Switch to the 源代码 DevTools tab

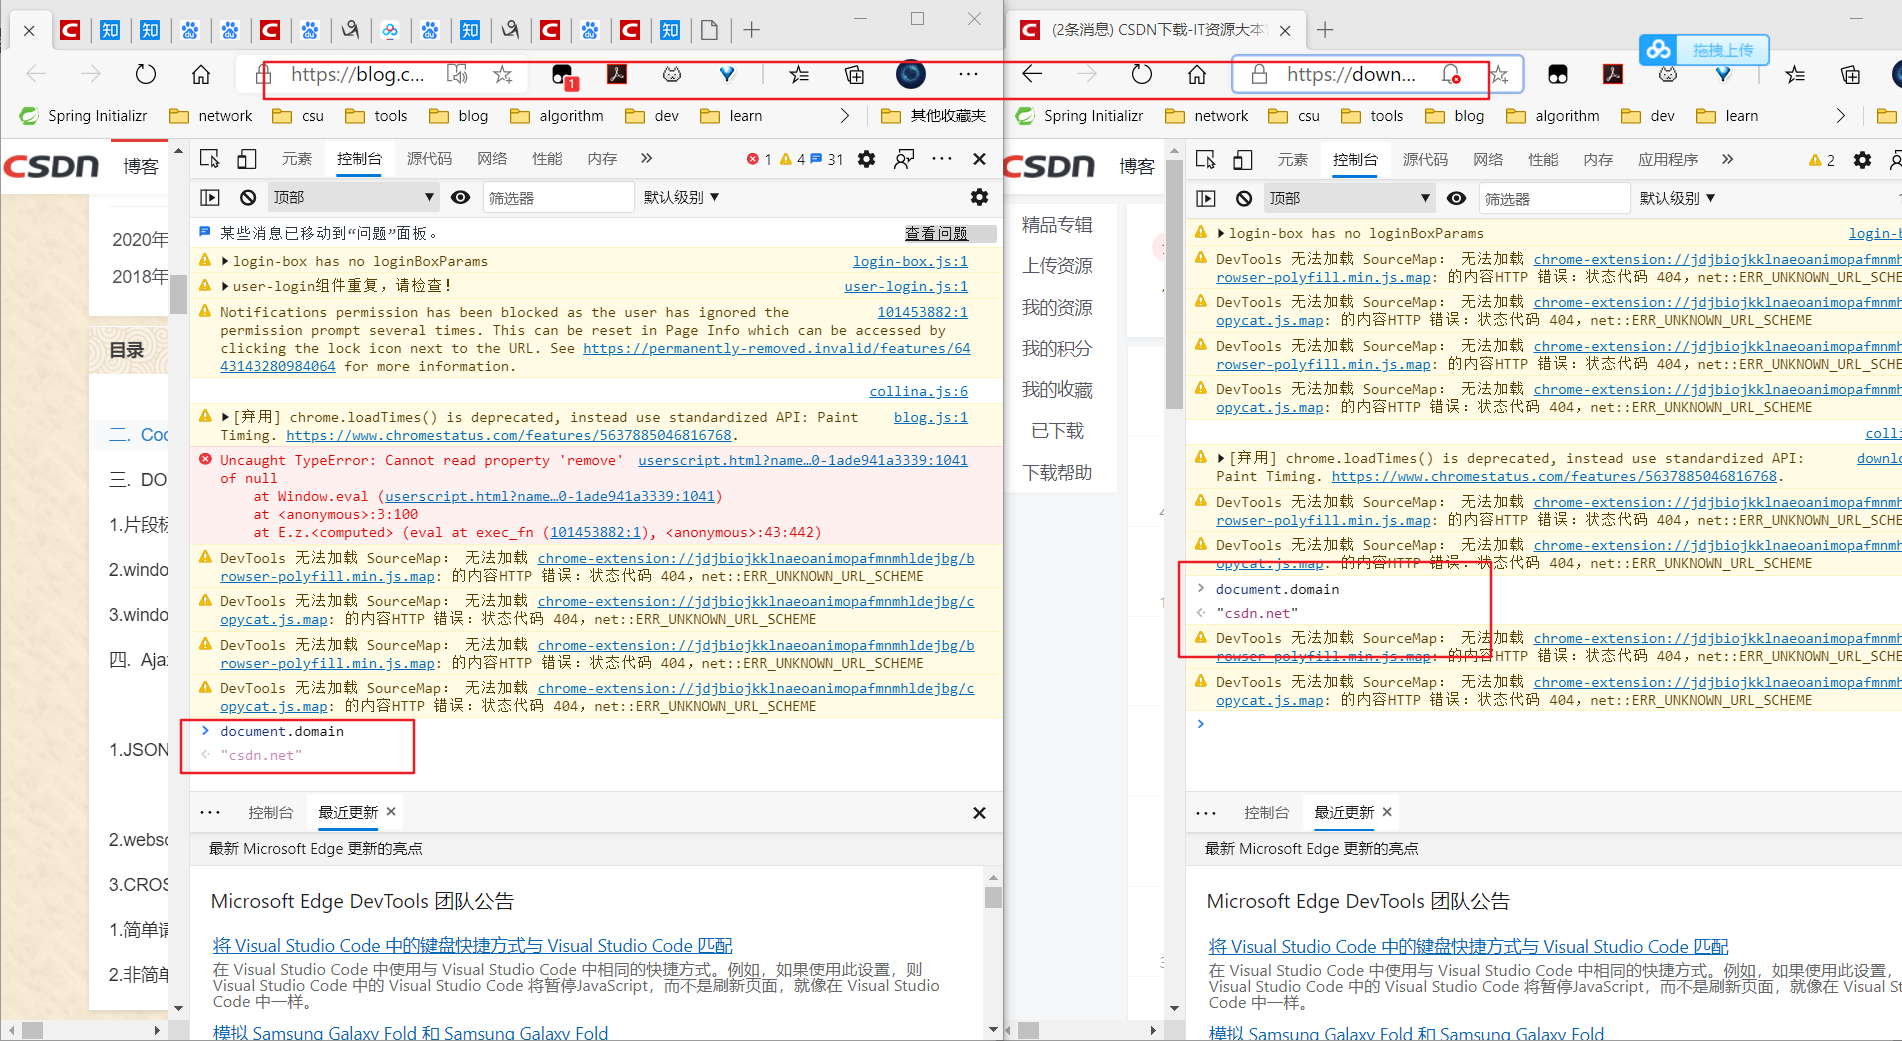coord(429,158)
